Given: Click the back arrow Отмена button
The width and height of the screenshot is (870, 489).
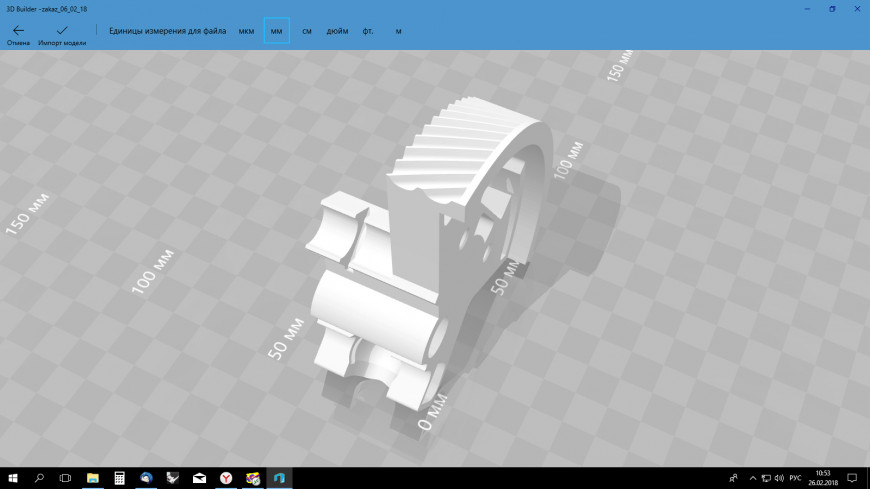Looking at the screenshot, I should [x=18, y=34].
